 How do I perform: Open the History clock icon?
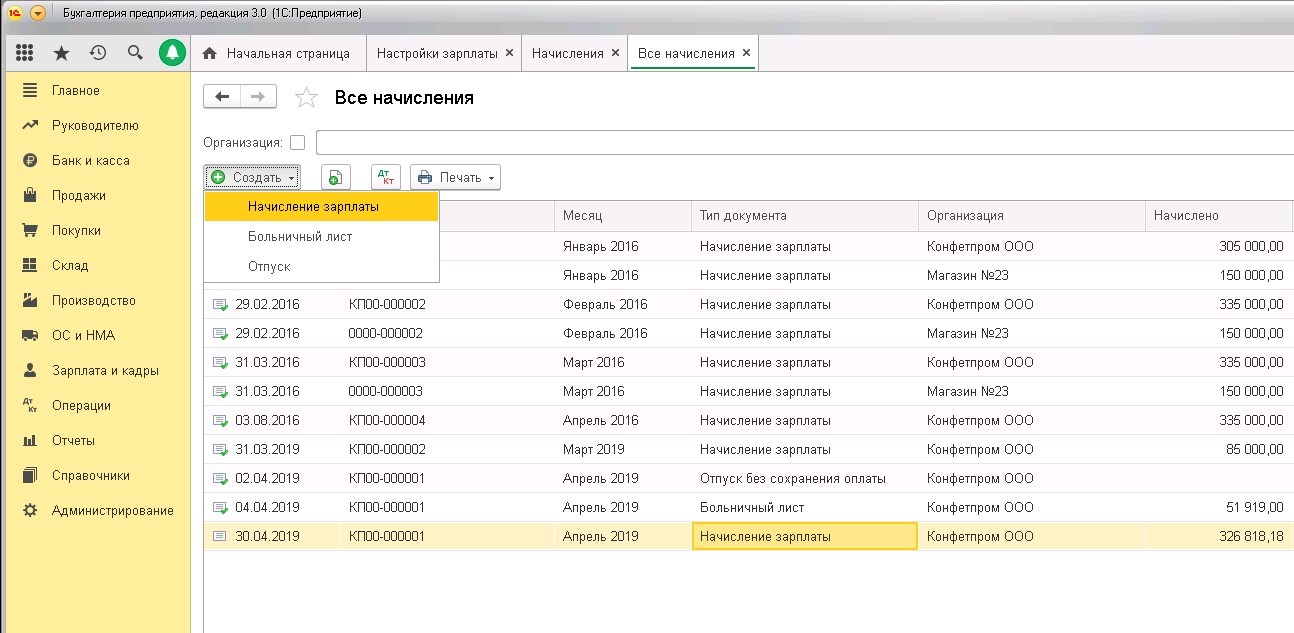(98, 53)
